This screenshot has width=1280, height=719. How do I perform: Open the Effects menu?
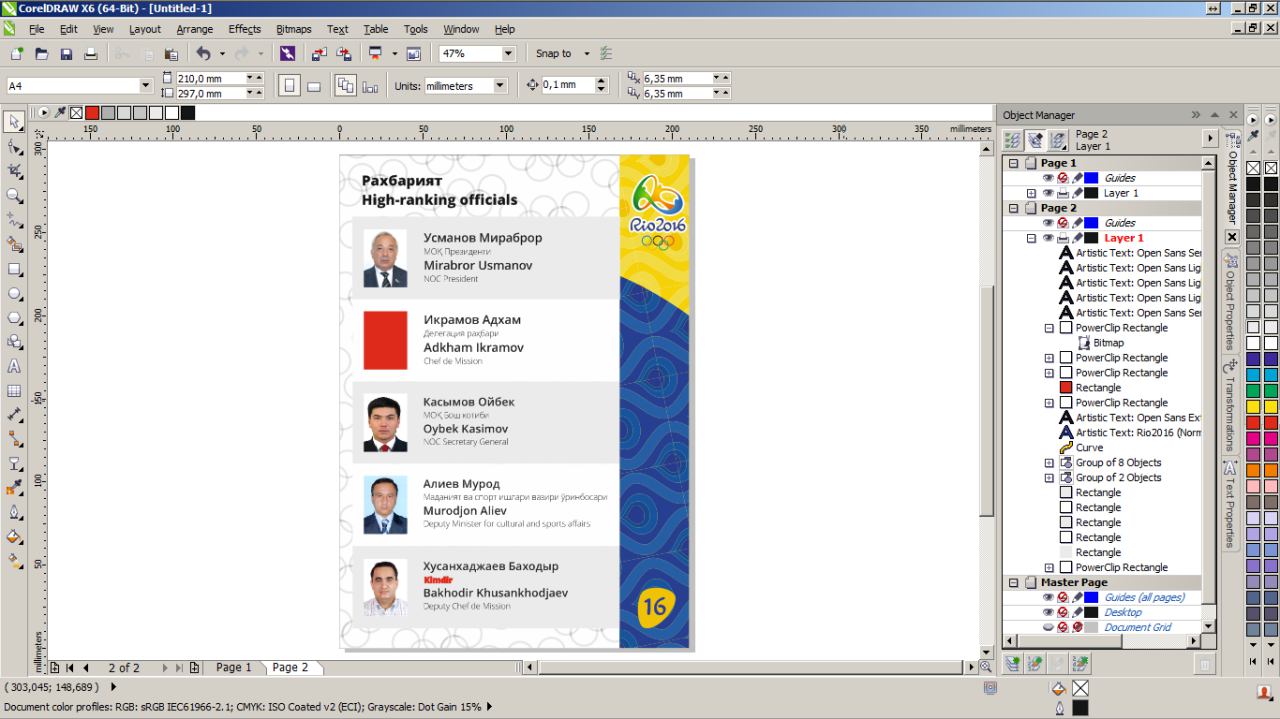(244, 29)
